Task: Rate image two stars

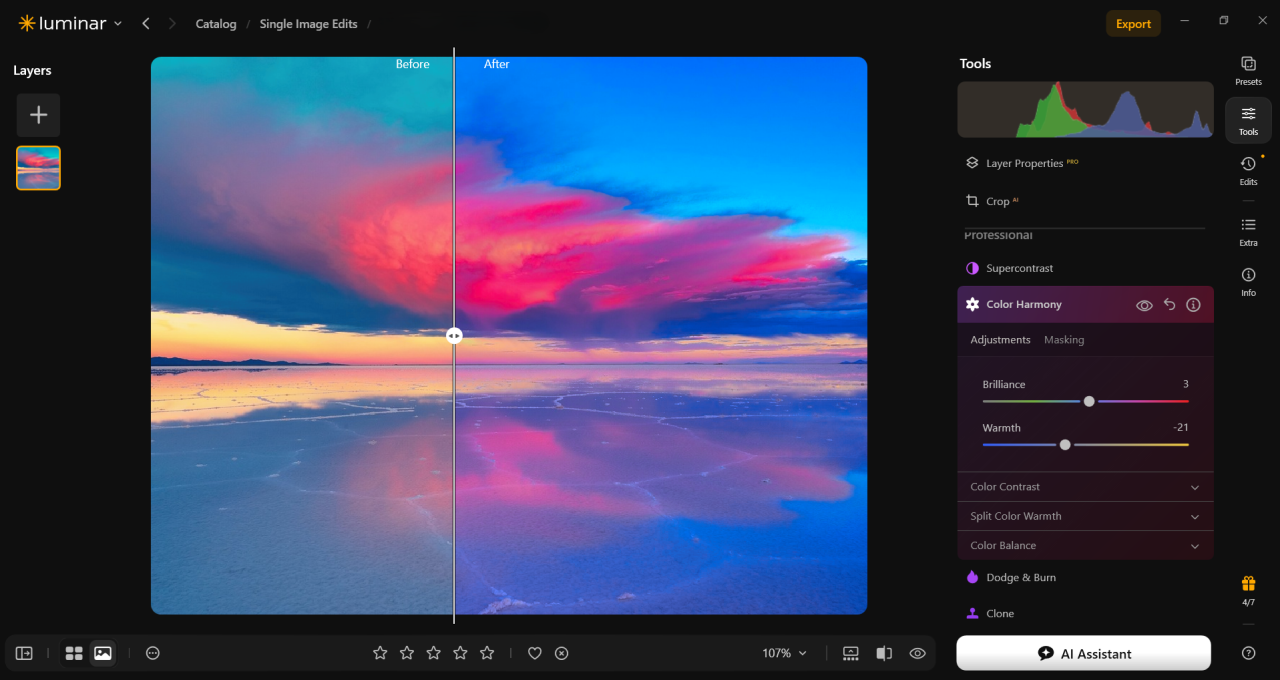Action: point(407,653)
